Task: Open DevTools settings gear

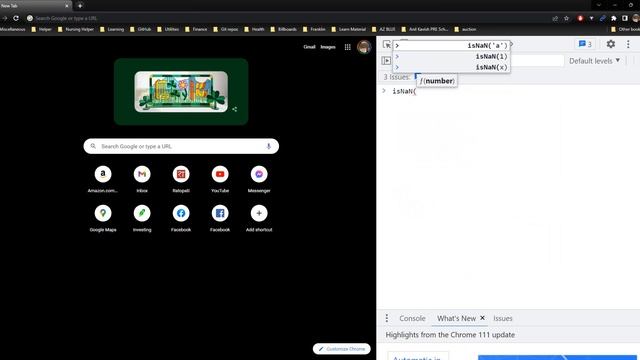Action: tap(611, 44)
